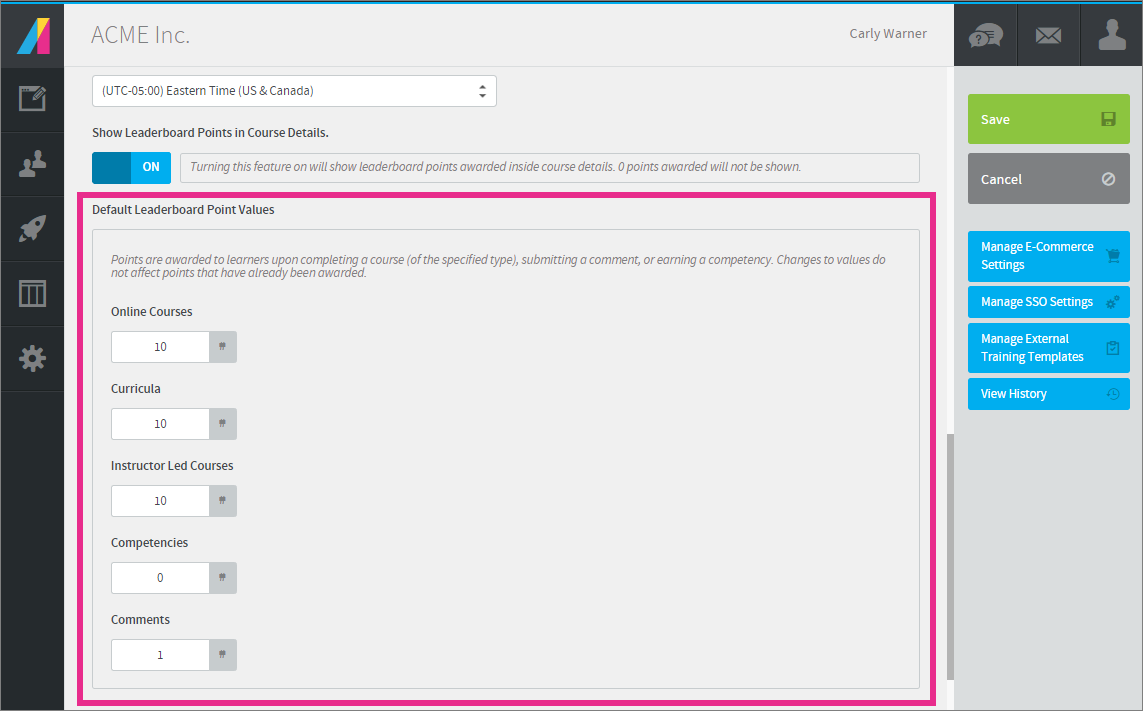Open the Users sidebar icon
Screen dimensions: 1143x711
click(32, 164)
